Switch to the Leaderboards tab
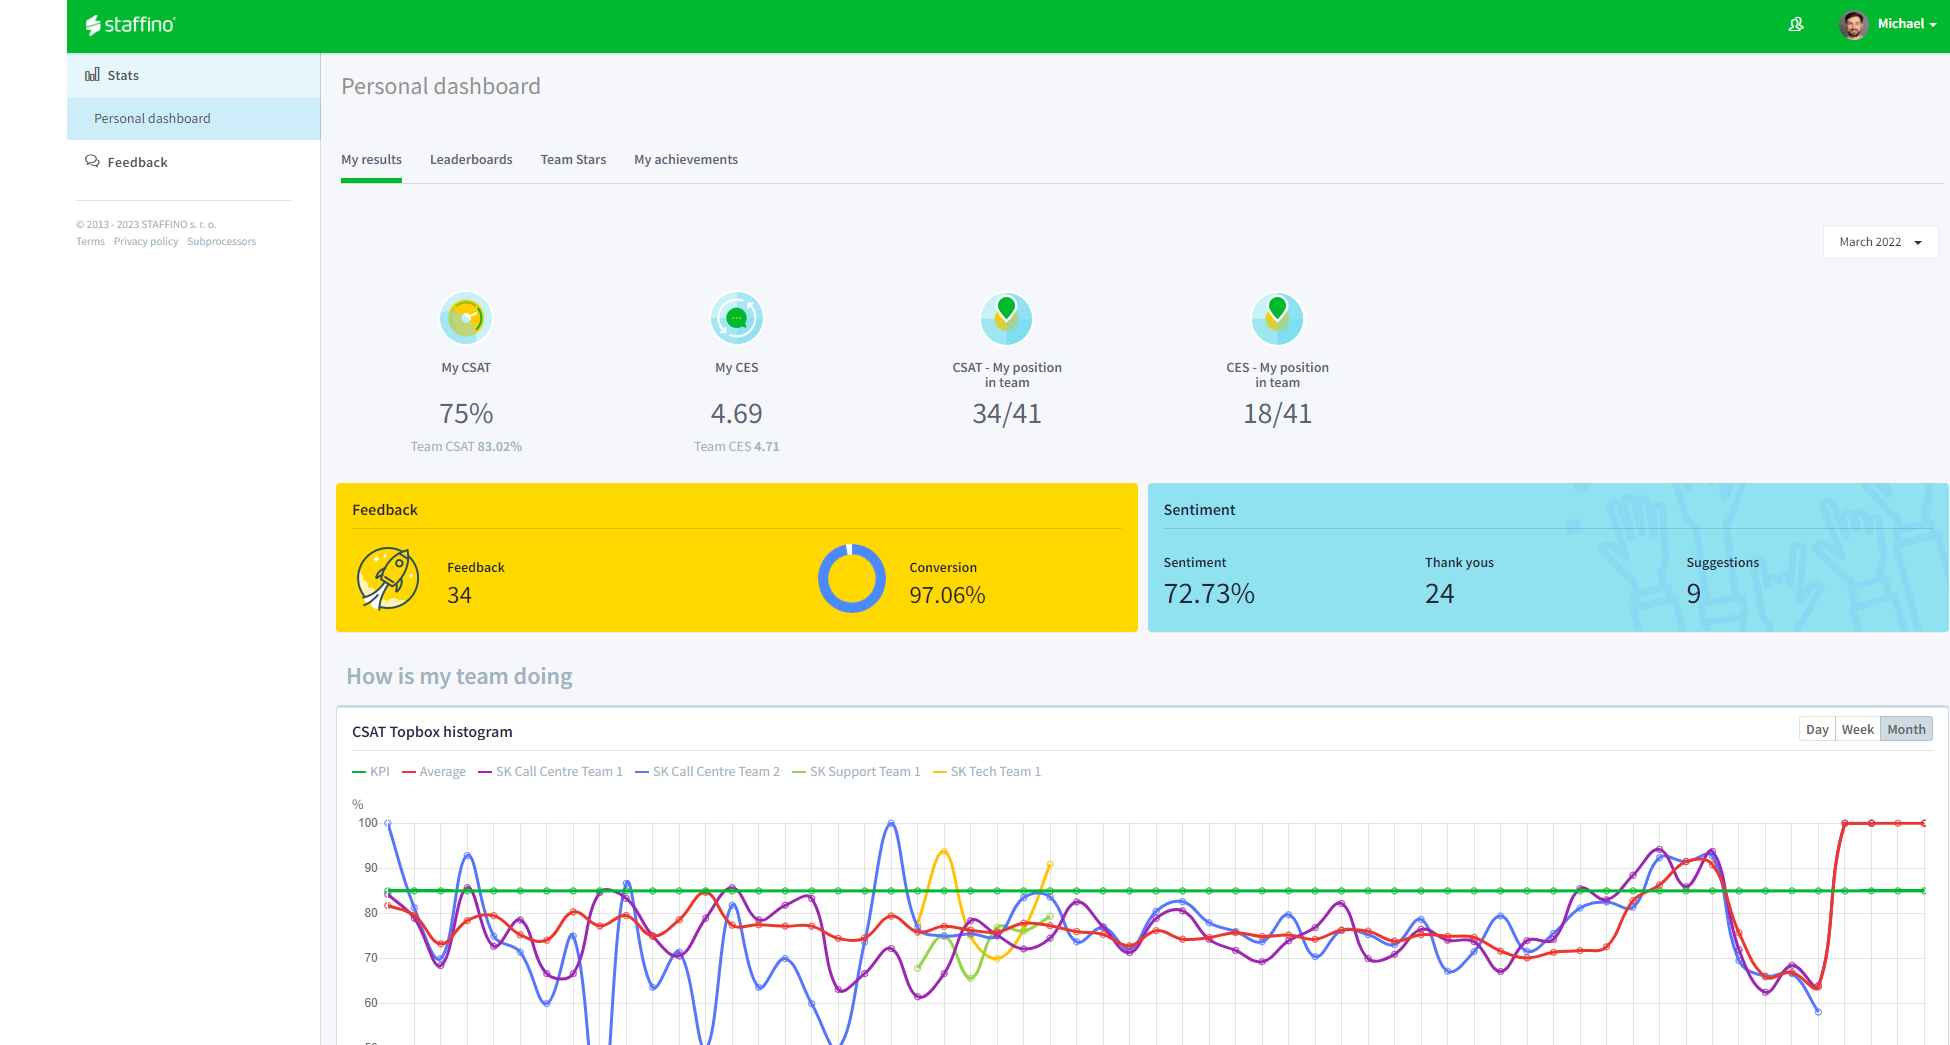 click(471, 160)
